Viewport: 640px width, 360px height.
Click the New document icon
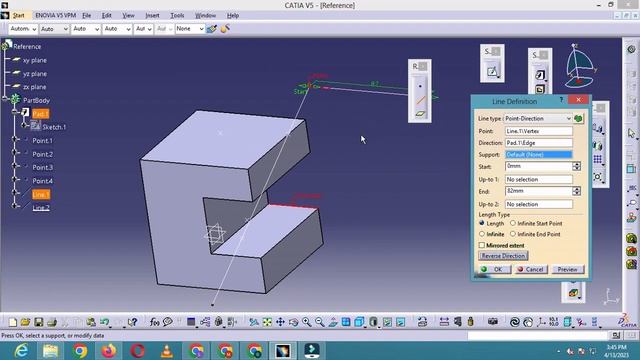click(x=13, y=322)
